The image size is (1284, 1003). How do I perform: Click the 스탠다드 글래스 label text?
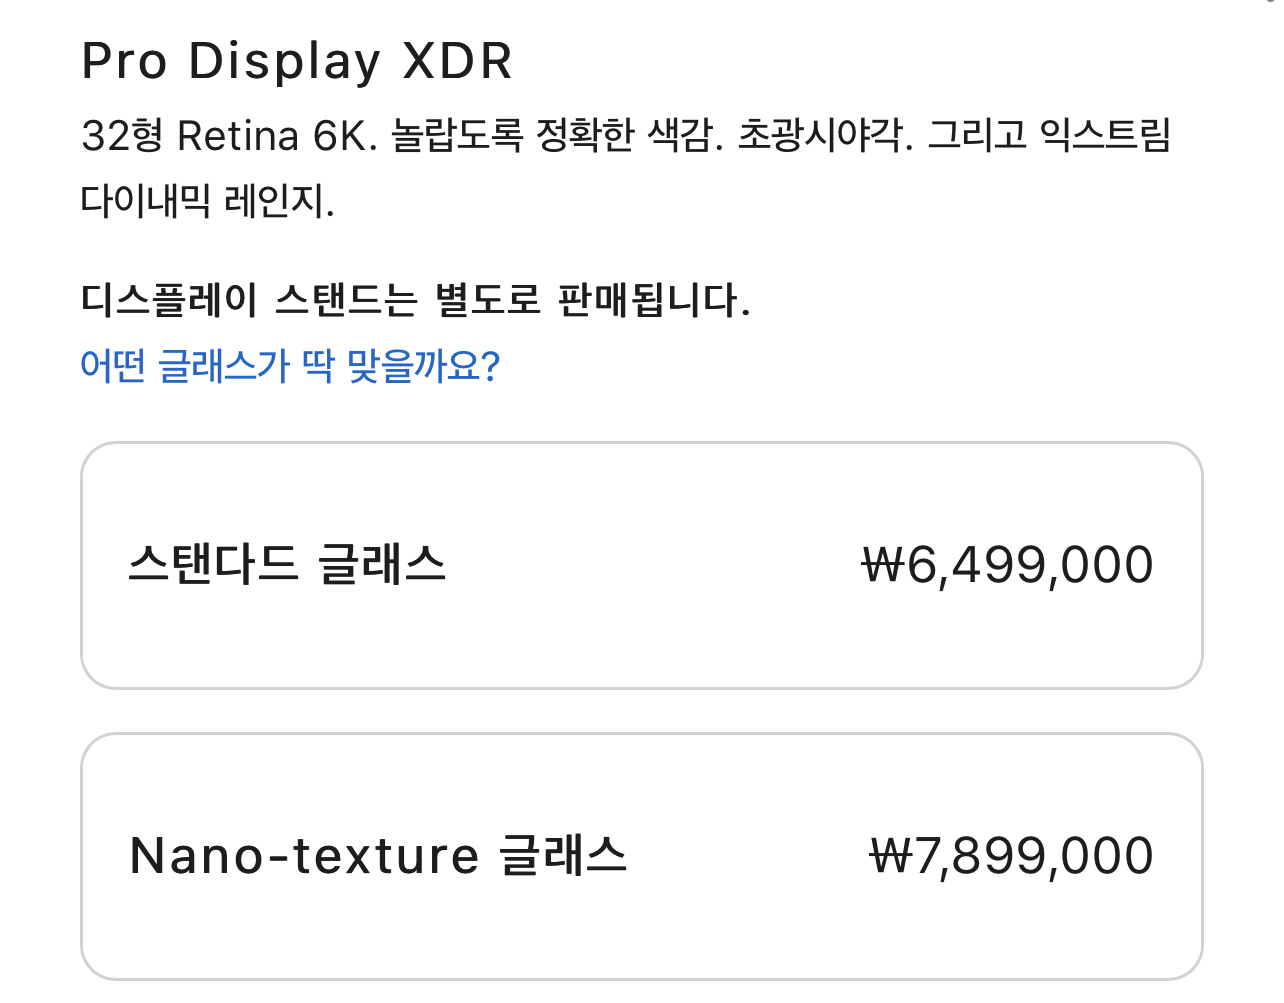coord(287,565)
